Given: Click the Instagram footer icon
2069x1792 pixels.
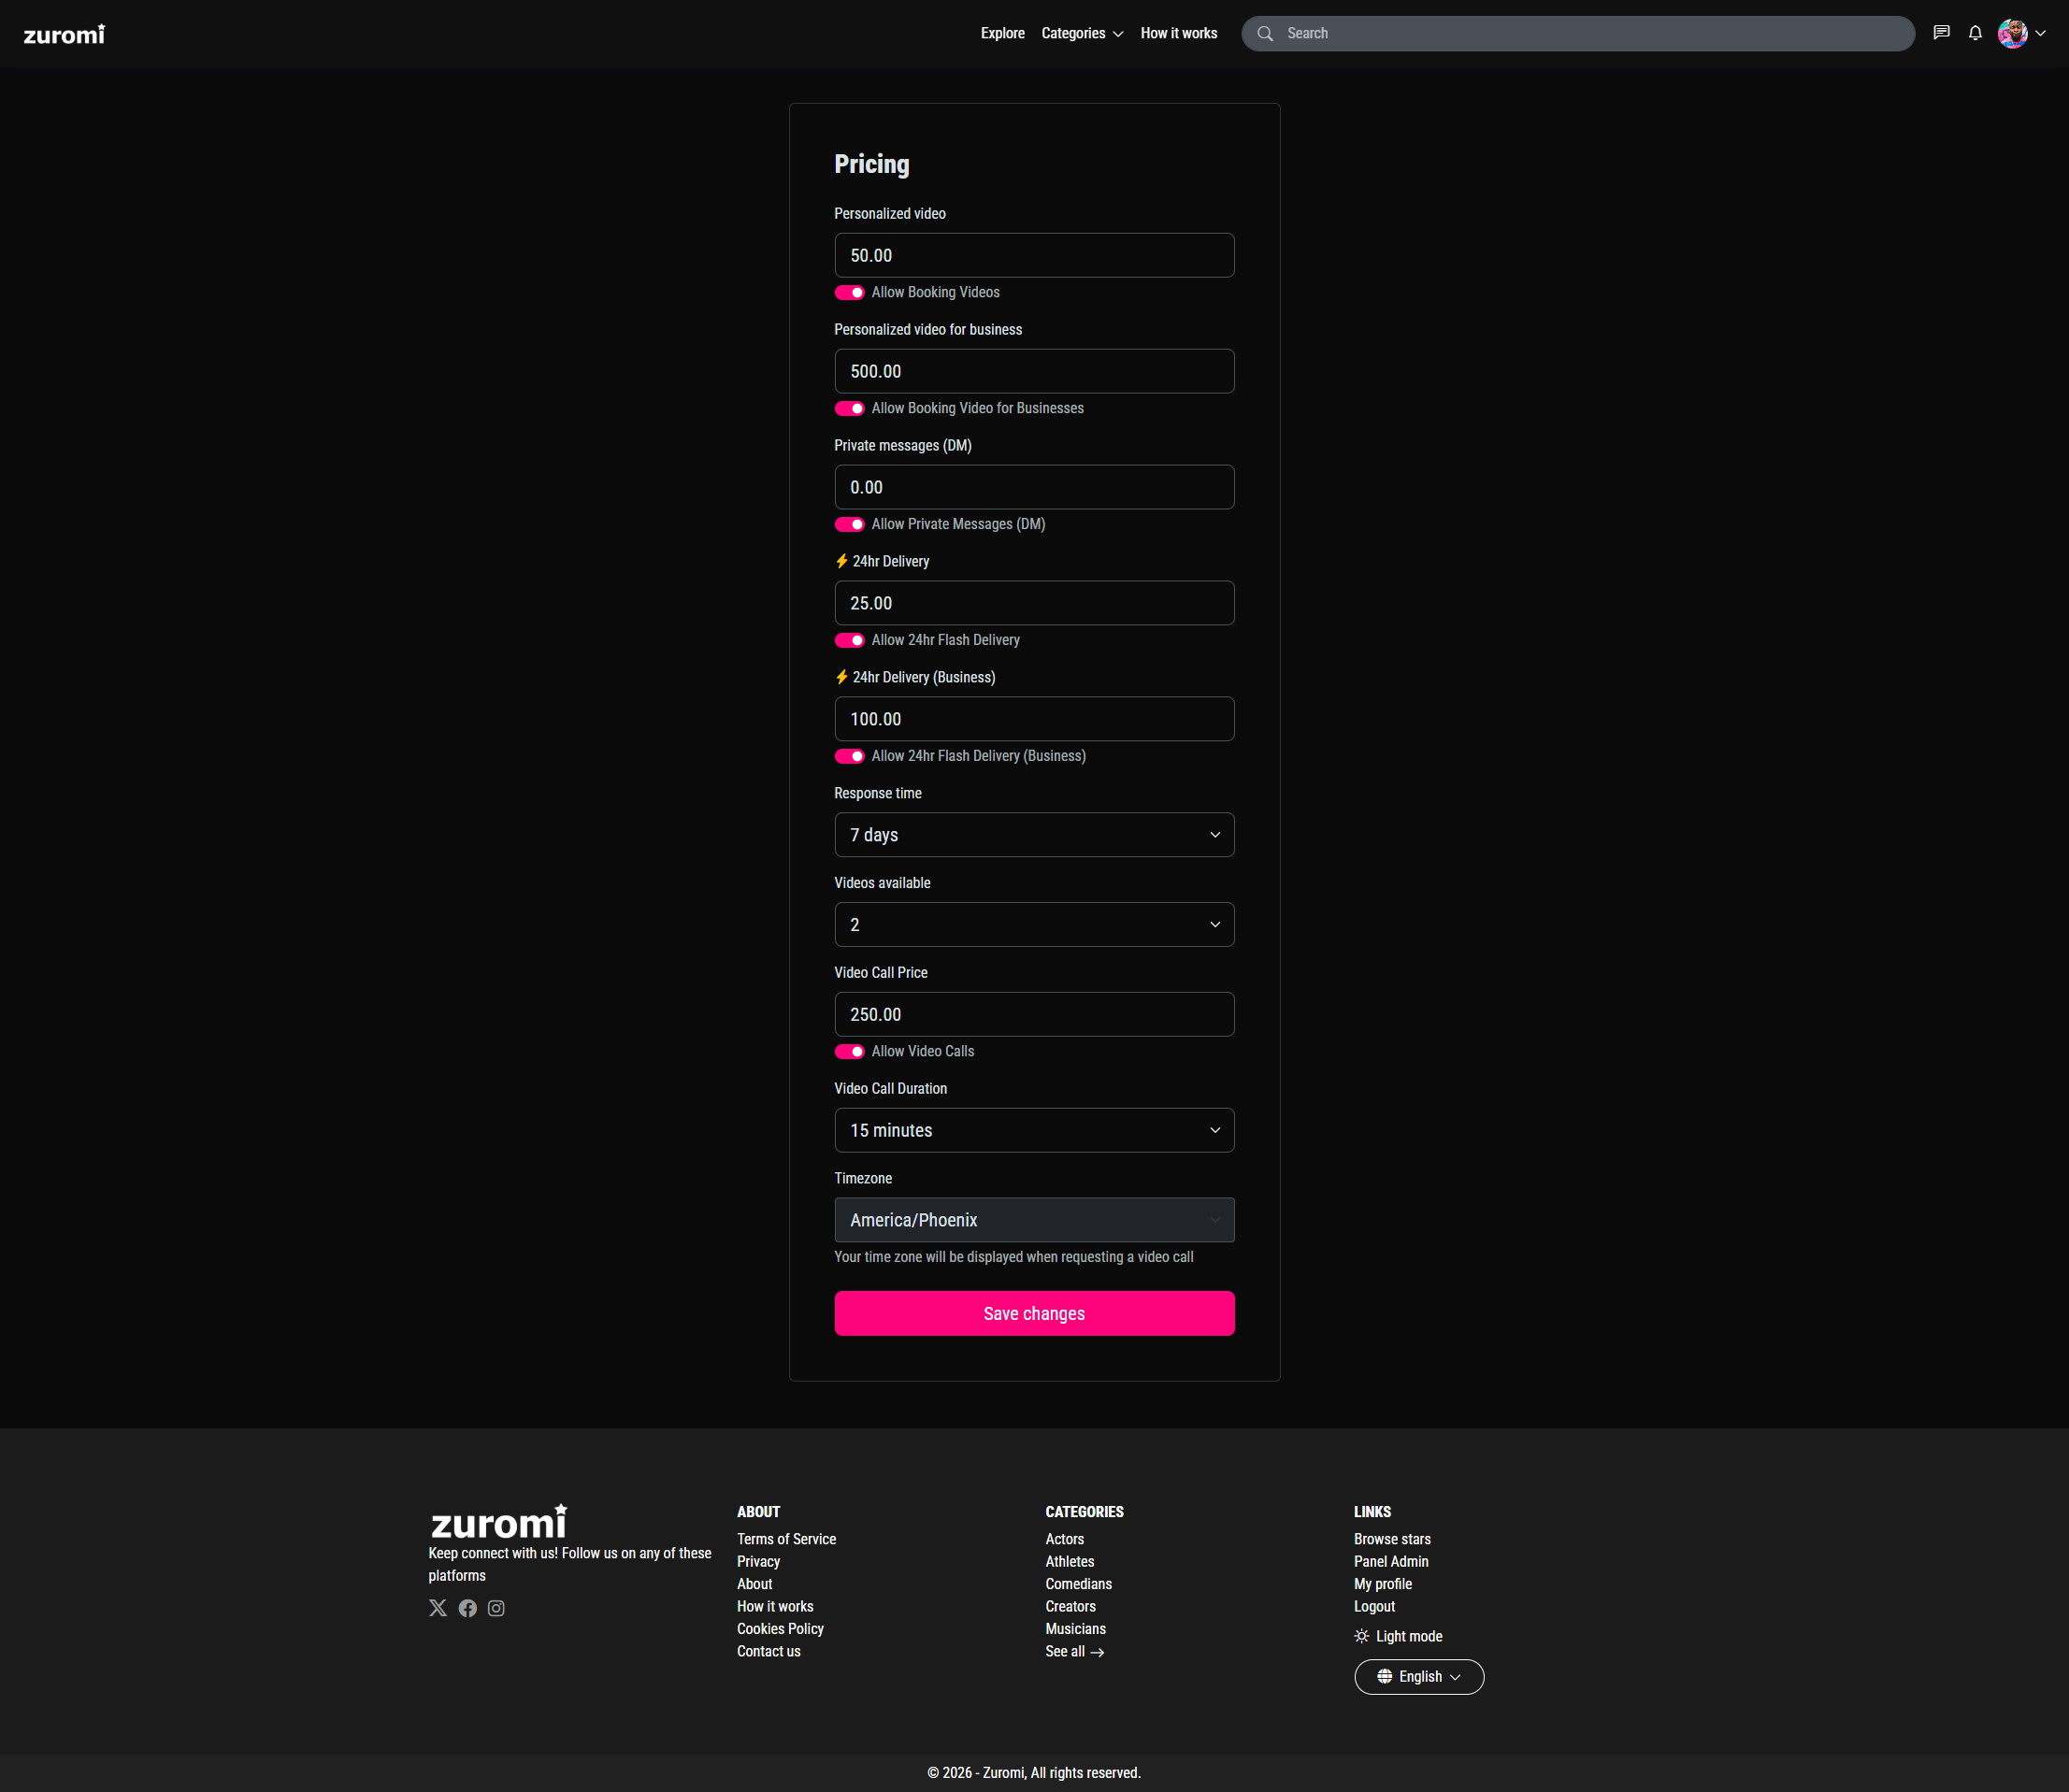Looking at the screenshot, I should [x=496, y=1608].
